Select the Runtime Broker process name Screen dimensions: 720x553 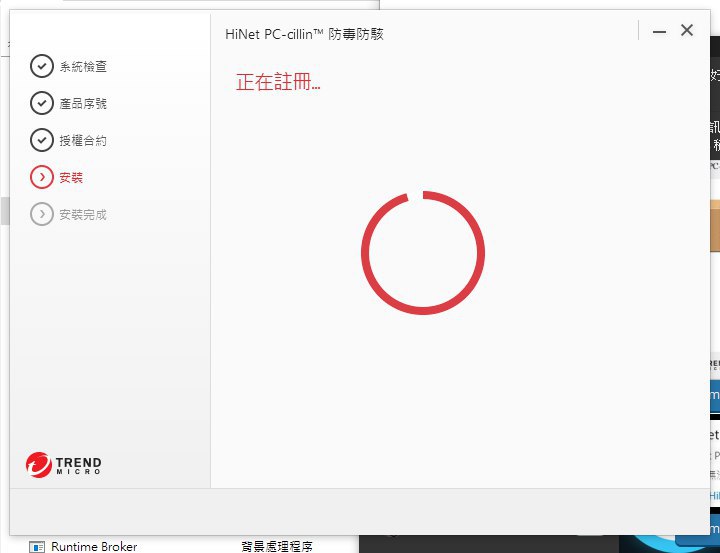(94, 547)
